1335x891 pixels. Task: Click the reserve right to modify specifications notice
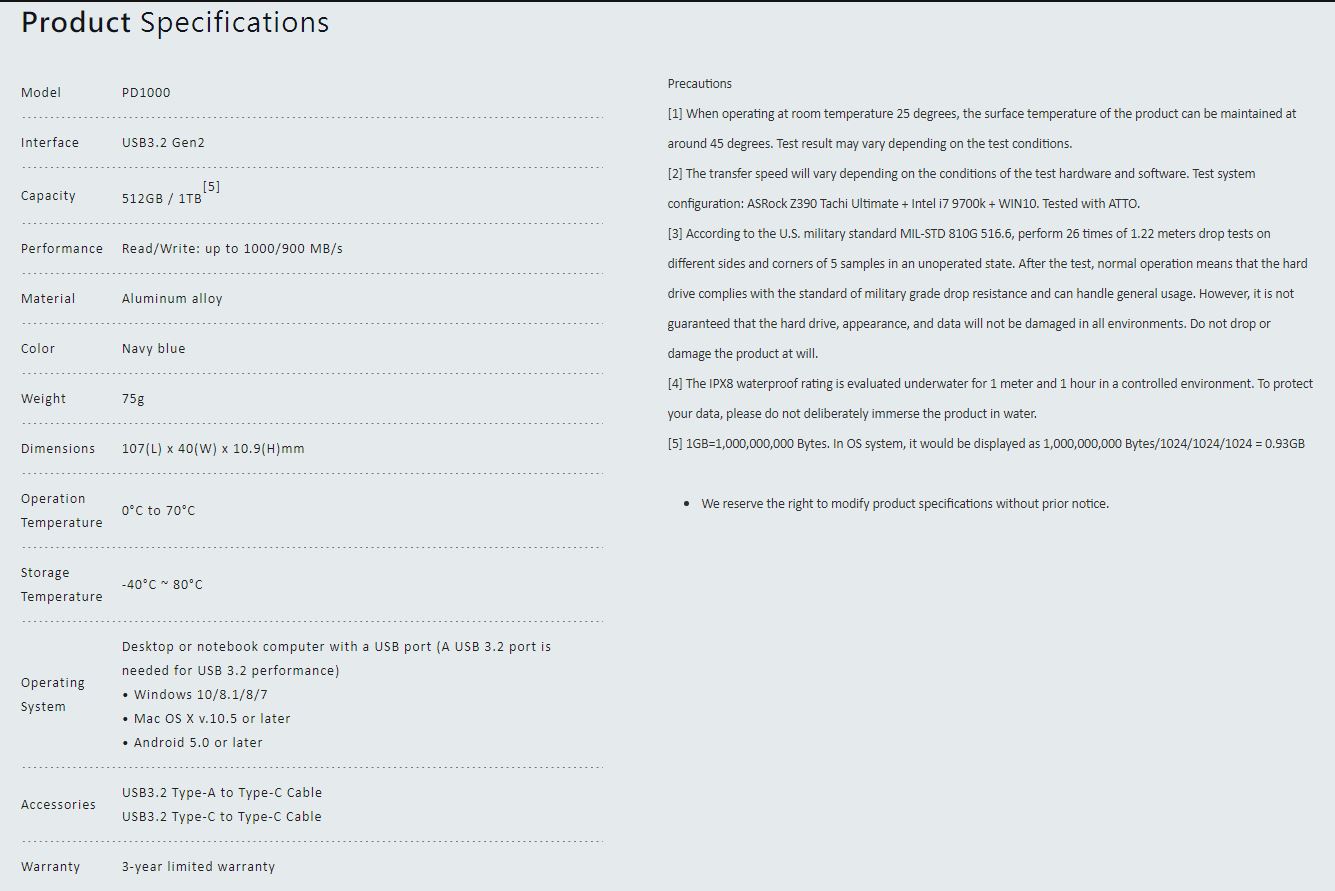click(905, 504)
